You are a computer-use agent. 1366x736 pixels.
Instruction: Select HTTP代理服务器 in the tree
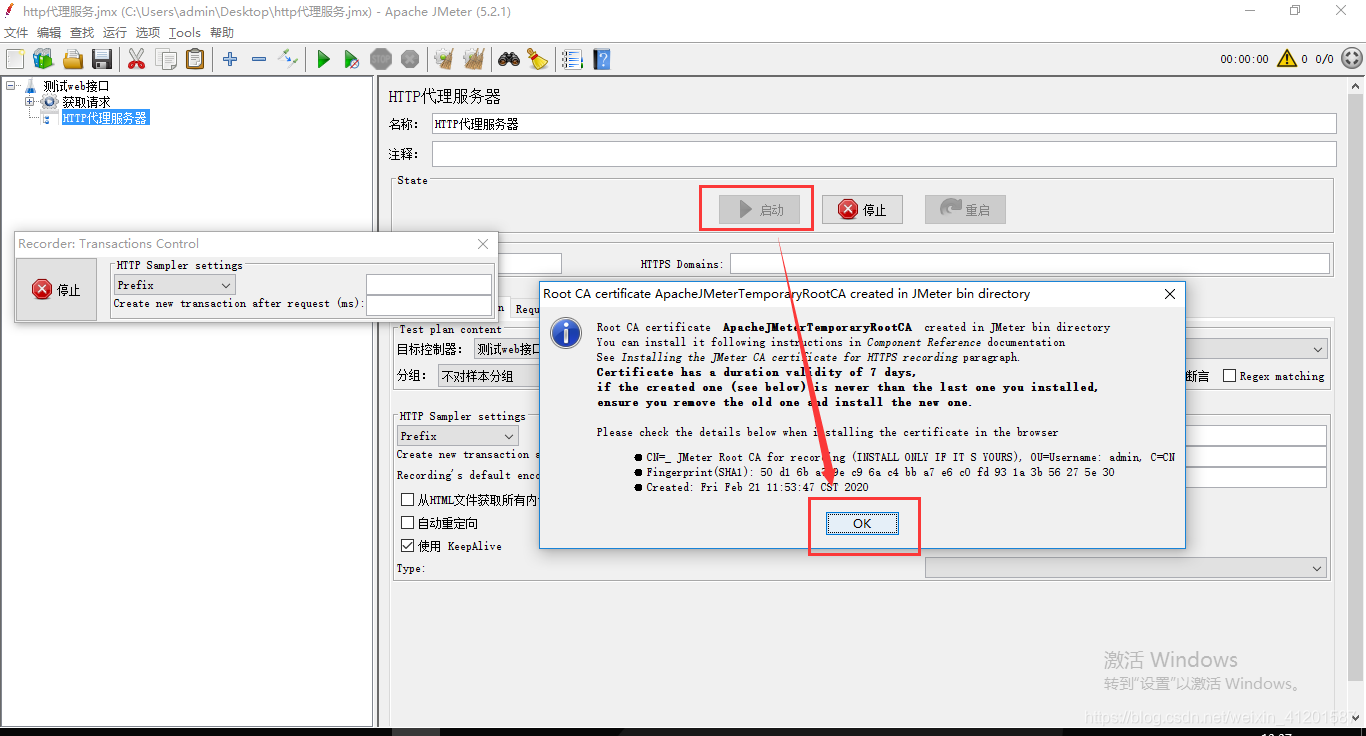pyautogui.click(x=105, y=118)
